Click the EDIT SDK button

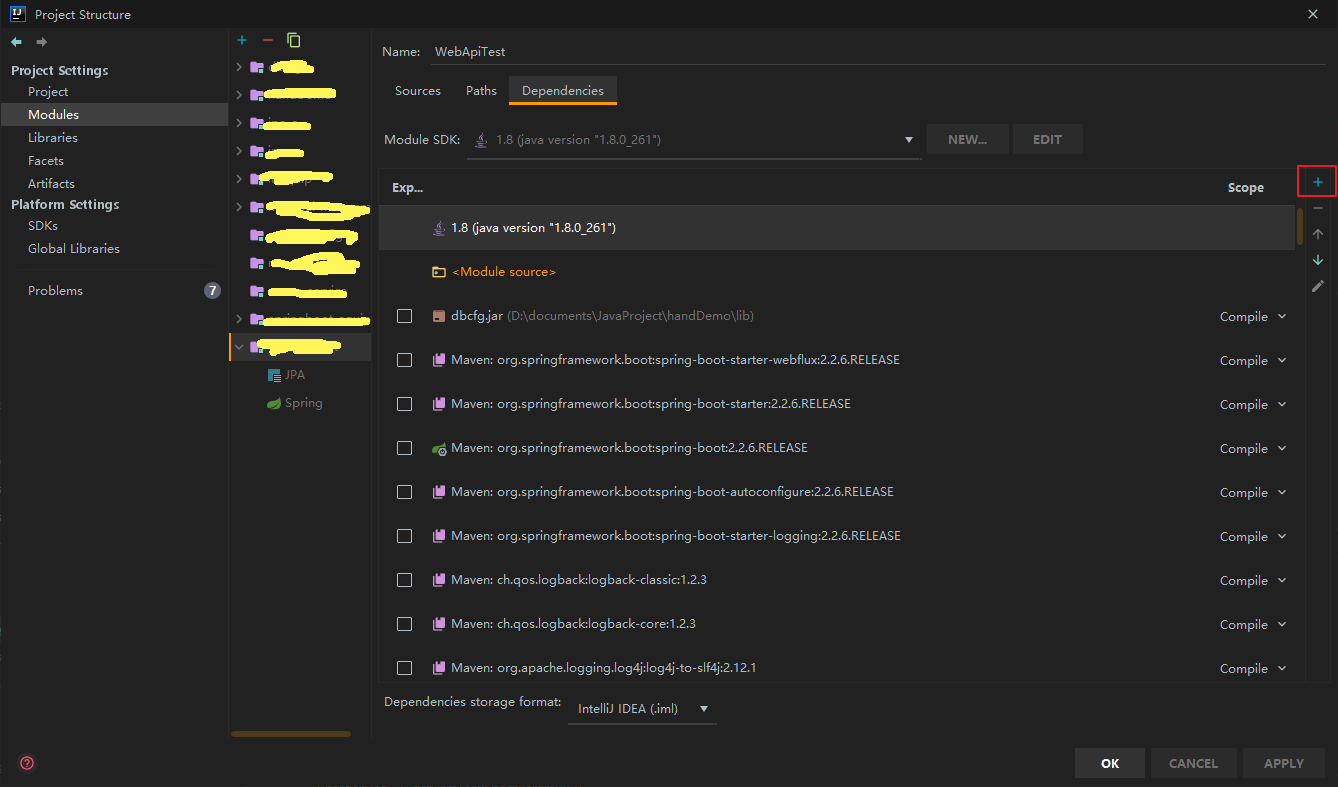1047,140
